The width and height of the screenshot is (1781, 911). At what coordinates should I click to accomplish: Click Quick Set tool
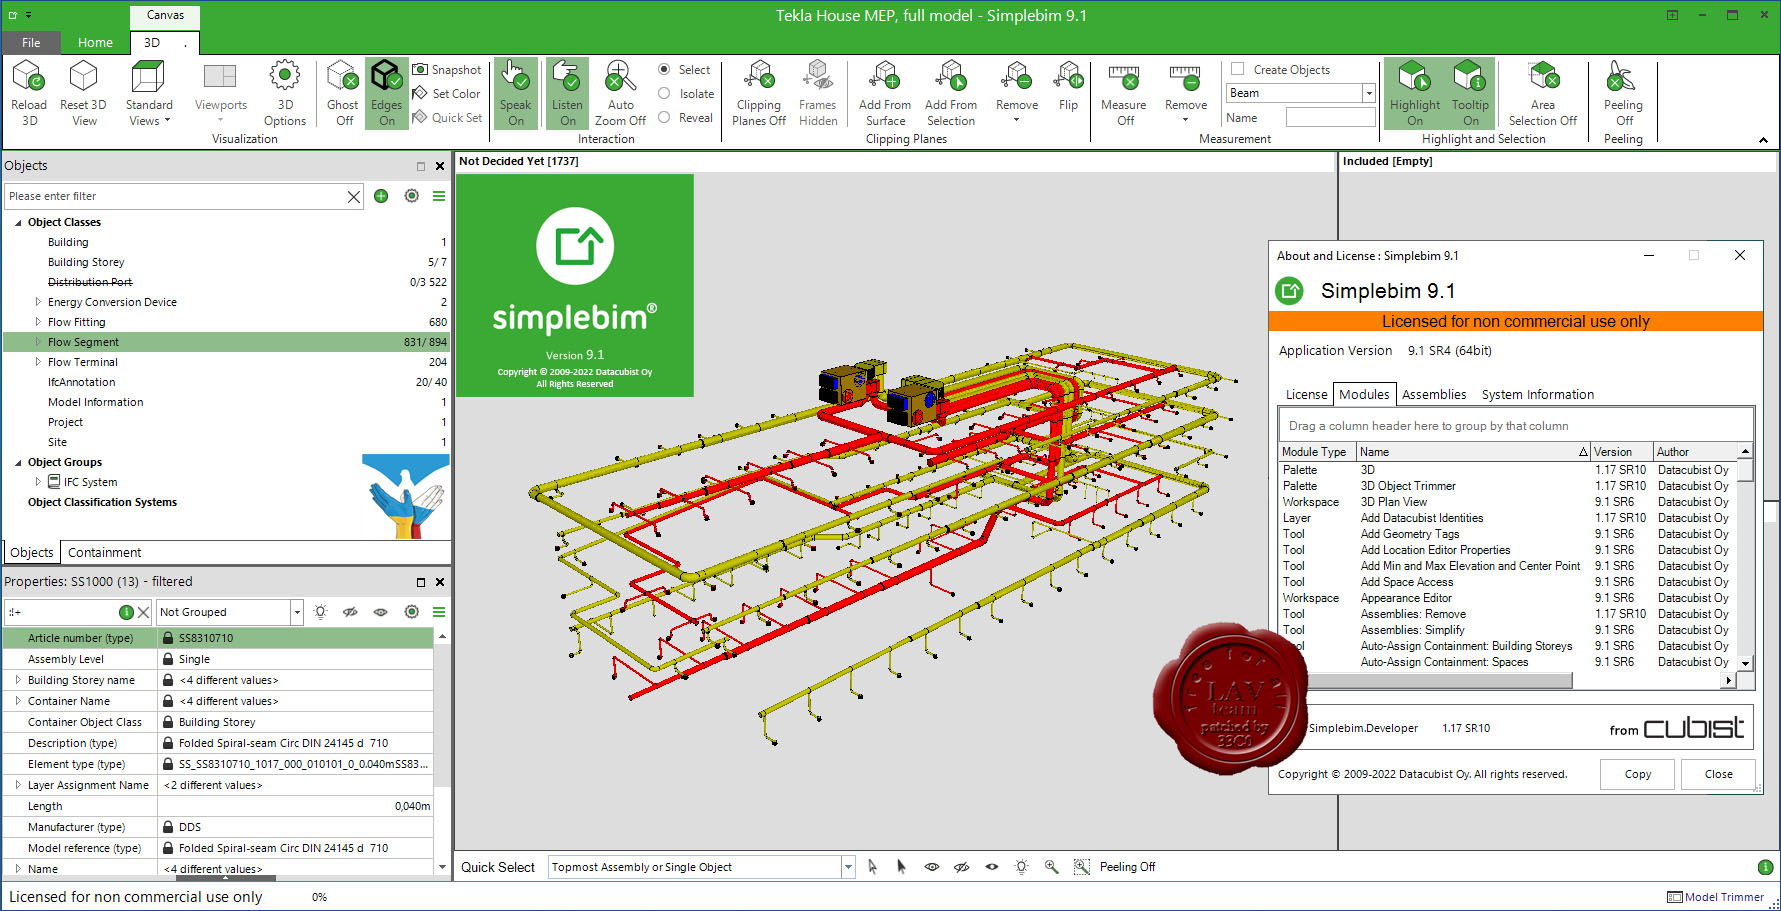(447, 117)
